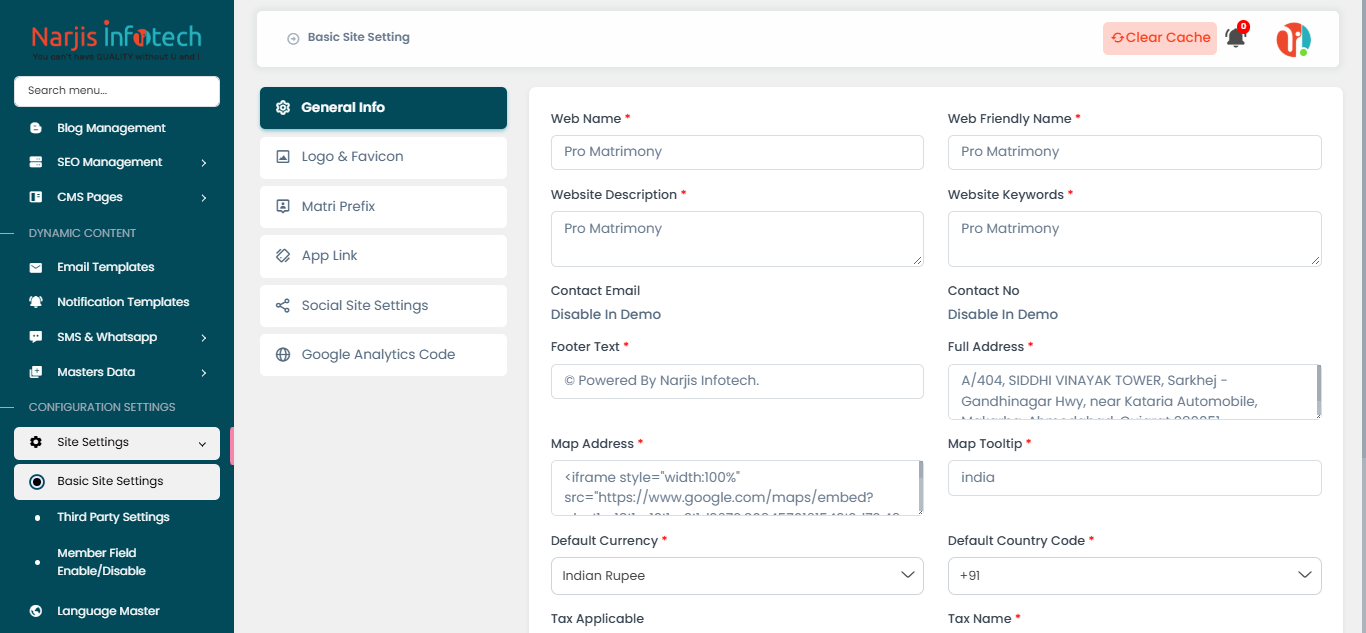Click the DYNAMIC CONTENT section heading
The image size is (1366, 633).
(x=82, y=233)
